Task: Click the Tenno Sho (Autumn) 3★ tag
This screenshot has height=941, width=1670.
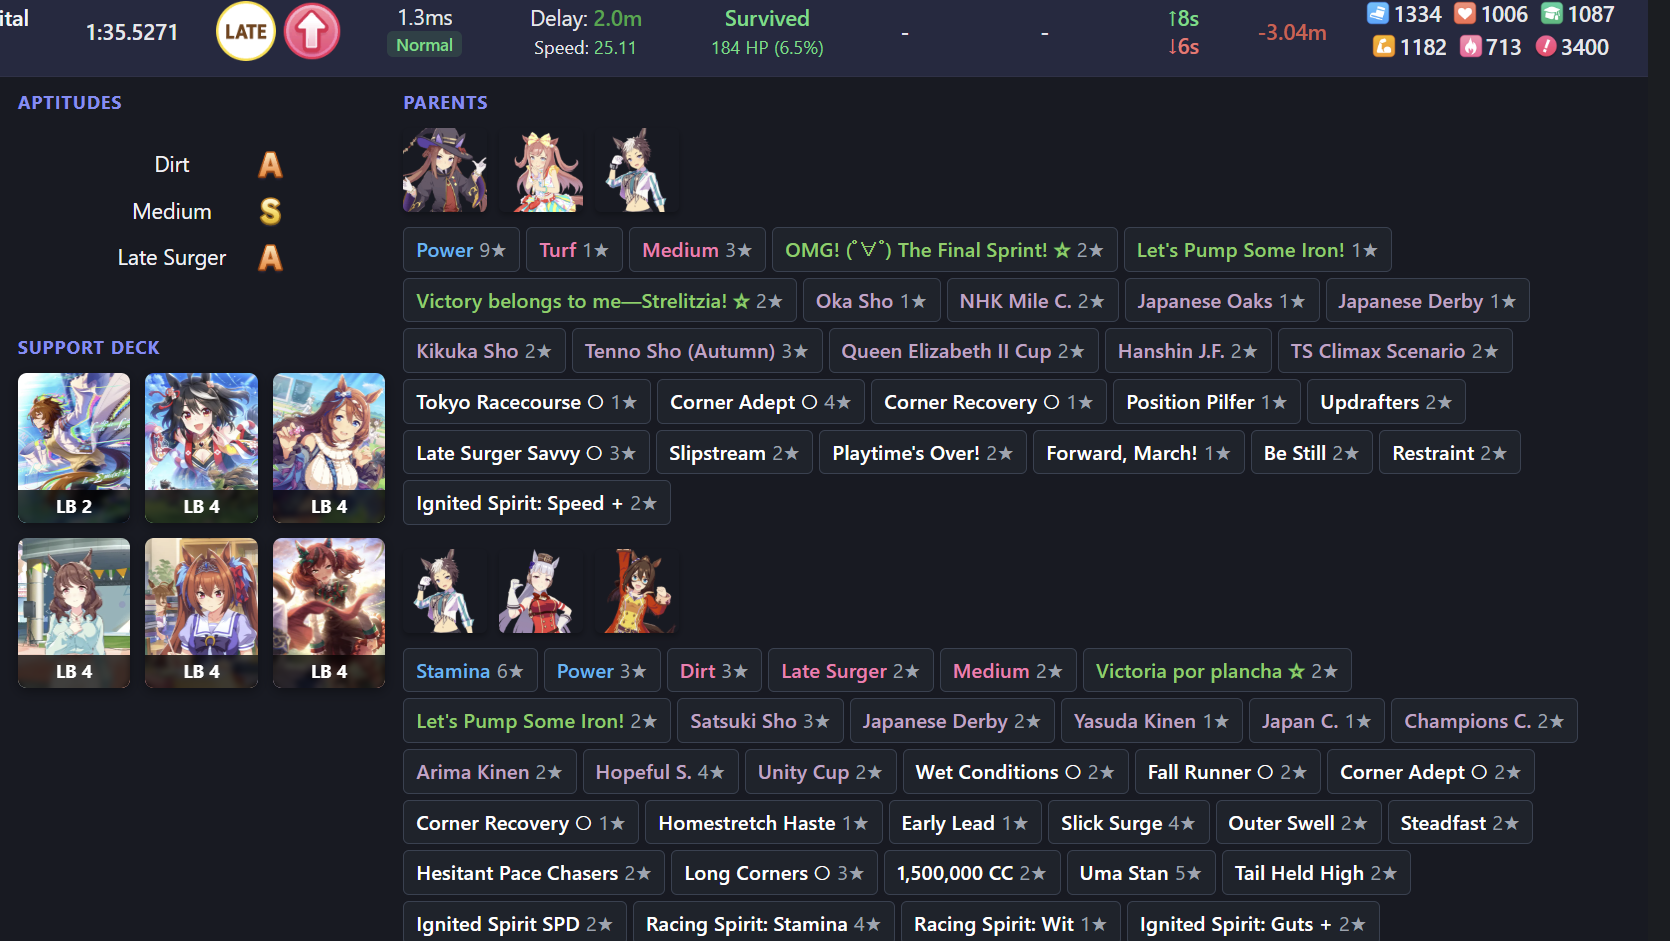Action: pos(696,351)
